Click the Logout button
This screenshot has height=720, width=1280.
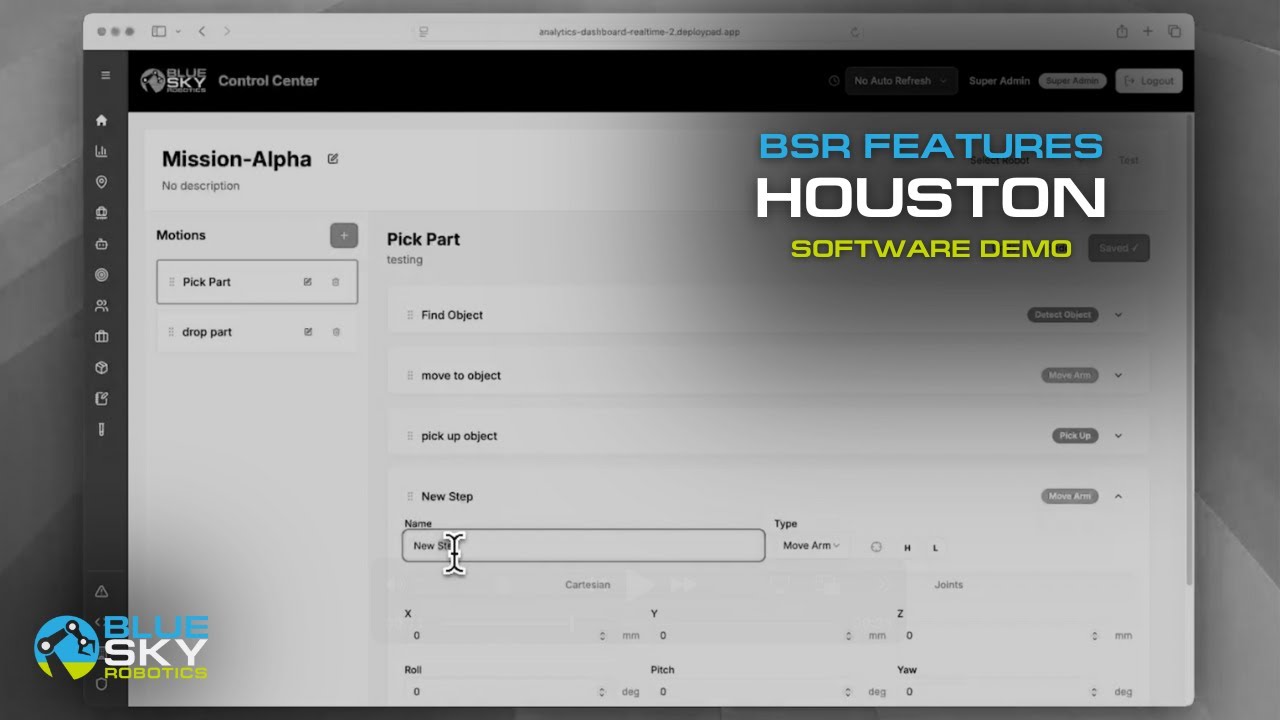(1149, 81)
